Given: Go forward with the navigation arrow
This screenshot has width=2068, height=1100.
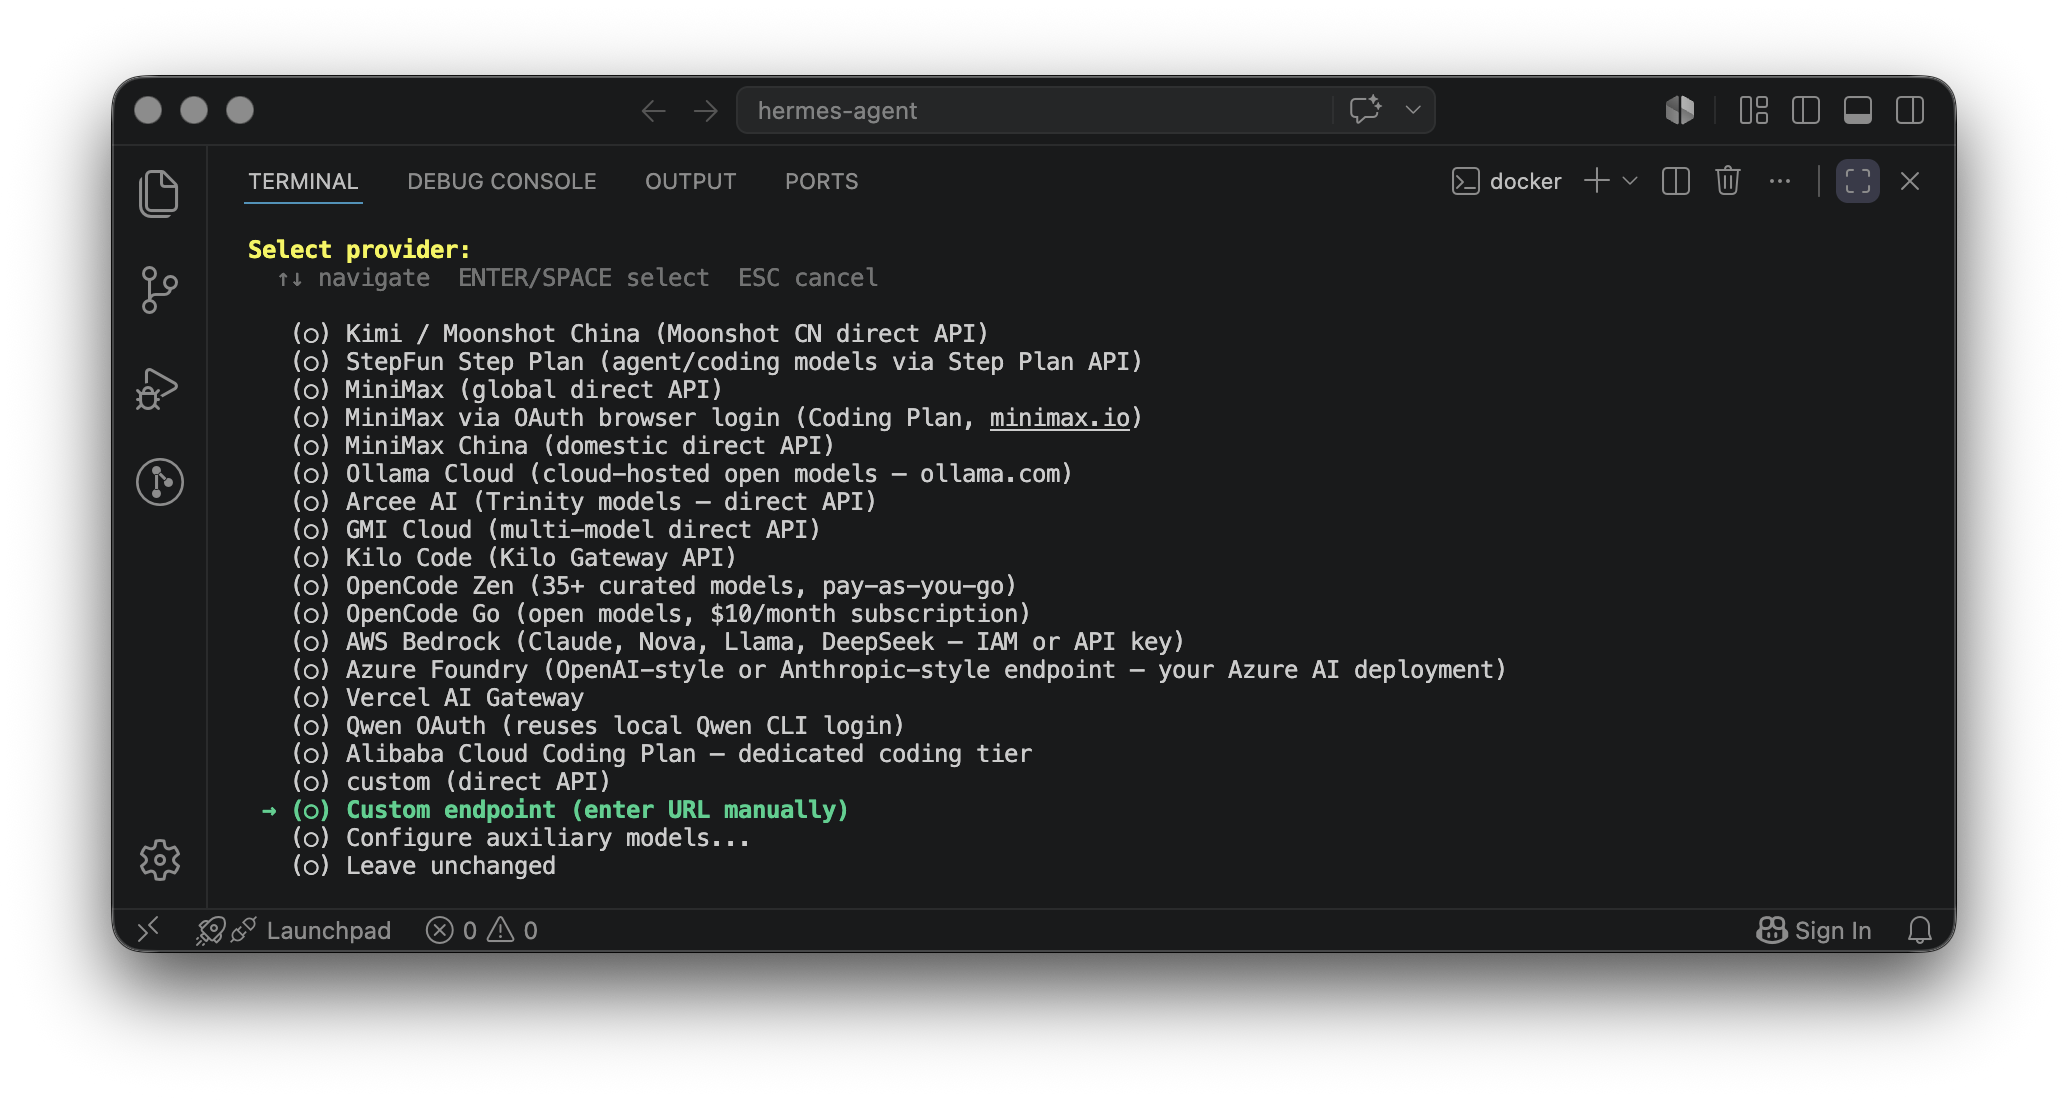Looking at the screenshot, I should click(x=706, y=111).
